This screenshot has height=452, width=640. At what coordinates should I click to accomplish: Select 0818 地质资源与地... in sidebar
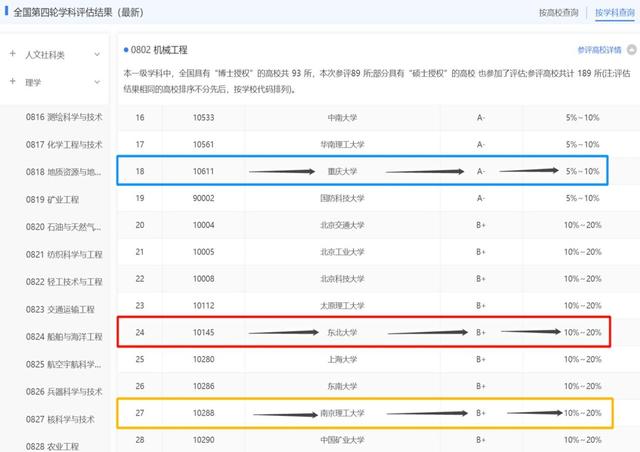63,172
